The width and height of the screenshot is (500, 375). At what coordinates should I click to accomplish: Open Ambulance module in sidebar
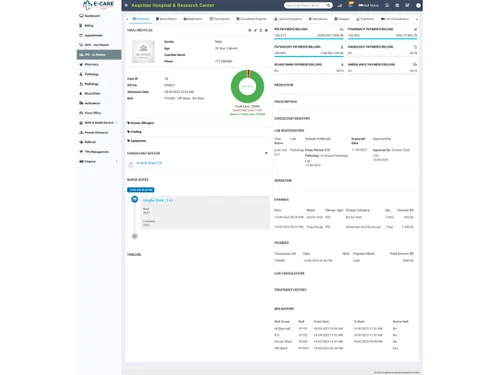pos(99,103)
